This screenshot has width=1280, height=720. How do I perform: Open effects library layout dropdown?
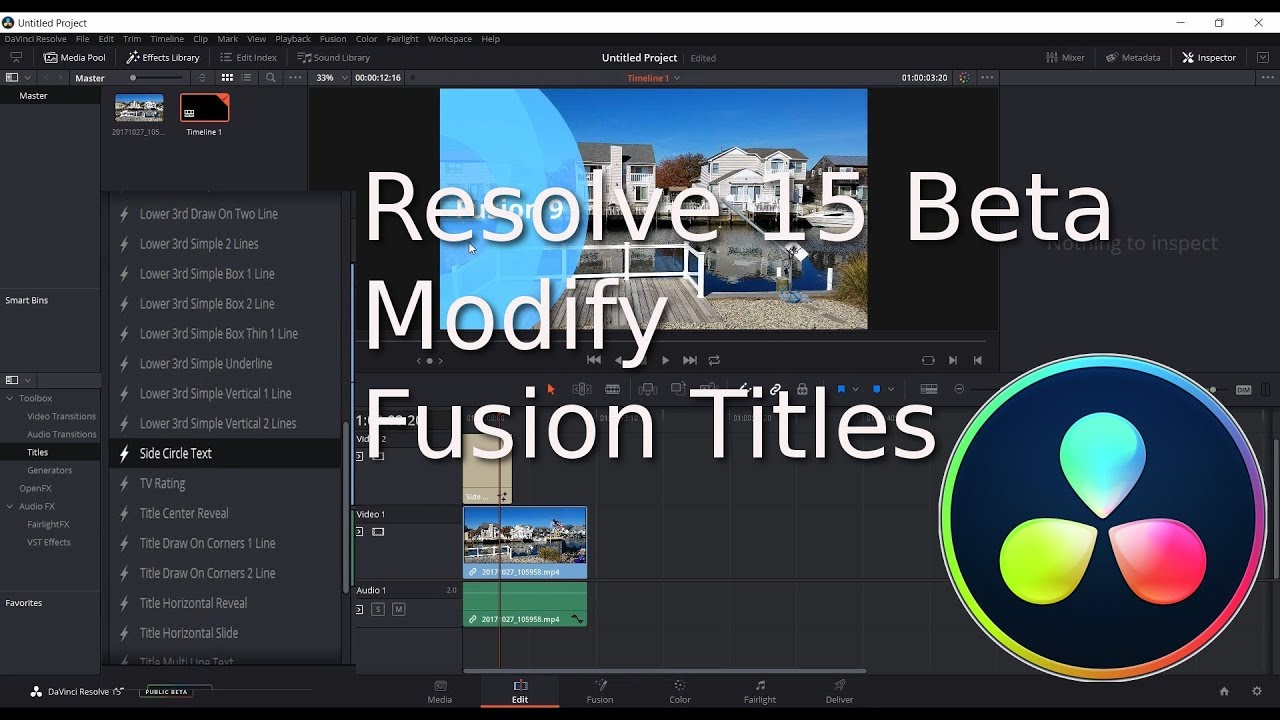(19, 380)
